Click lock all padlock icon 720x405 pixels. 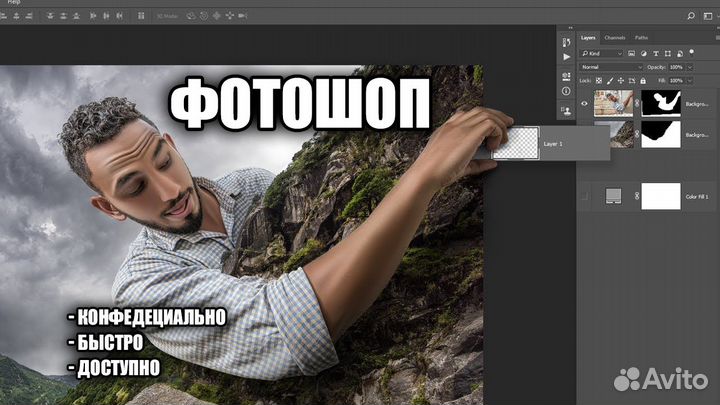[x=643, y=81]
